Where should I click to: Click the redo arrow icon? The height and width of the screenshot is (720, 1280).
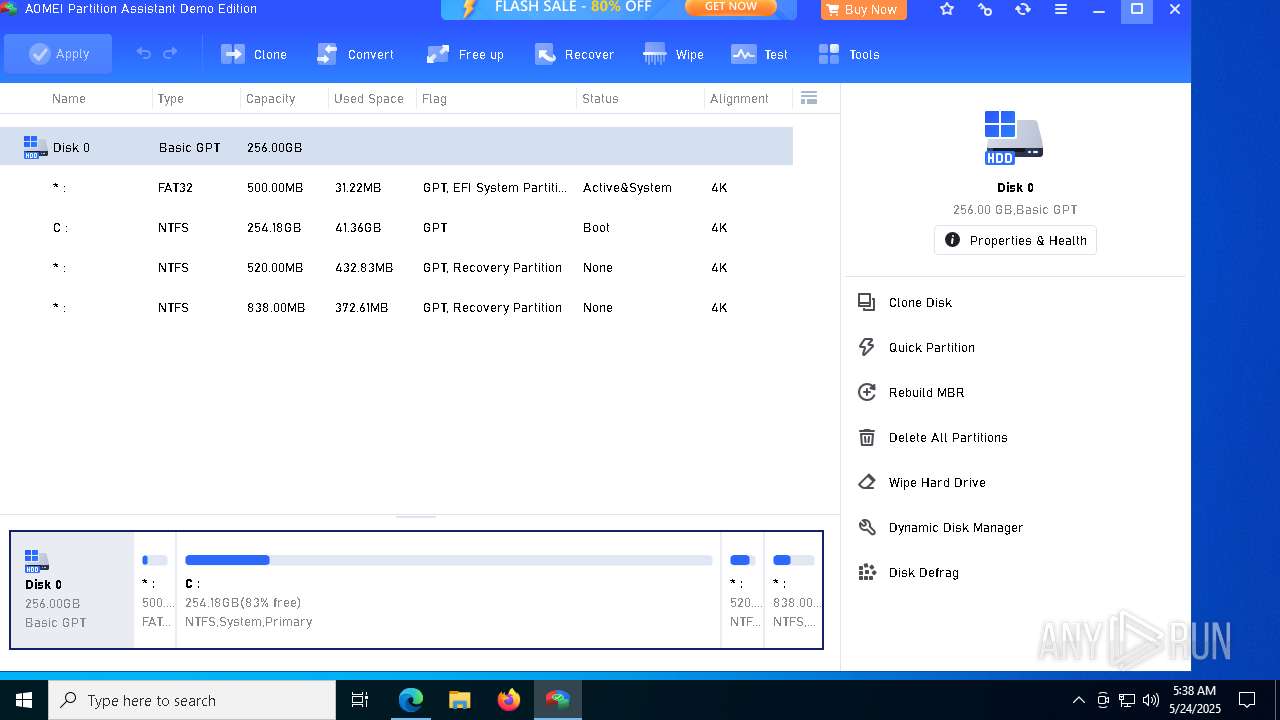170,54
